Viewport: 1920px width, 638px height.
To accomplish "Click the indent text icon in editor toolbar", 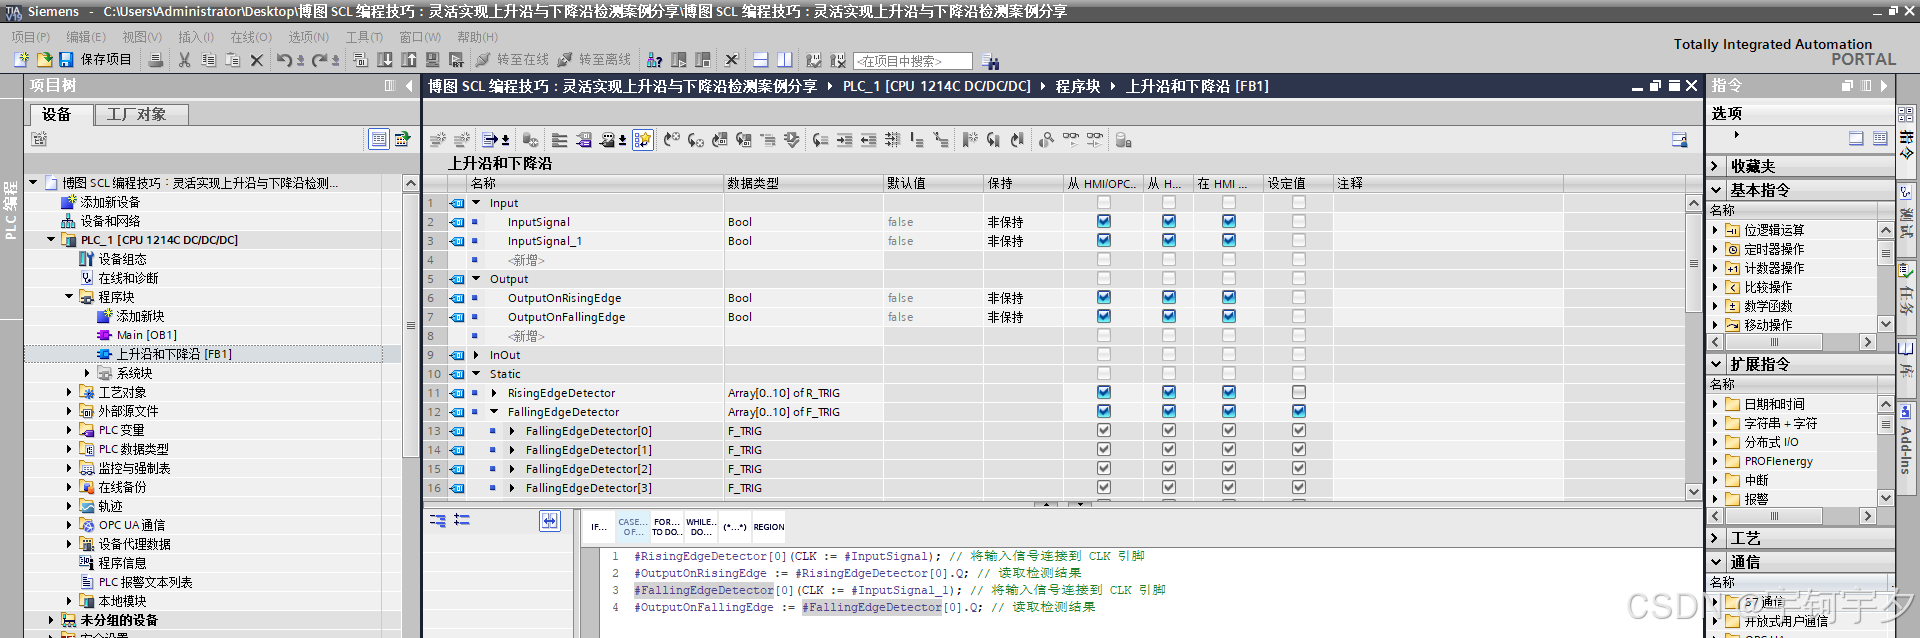I will (844, 140).
